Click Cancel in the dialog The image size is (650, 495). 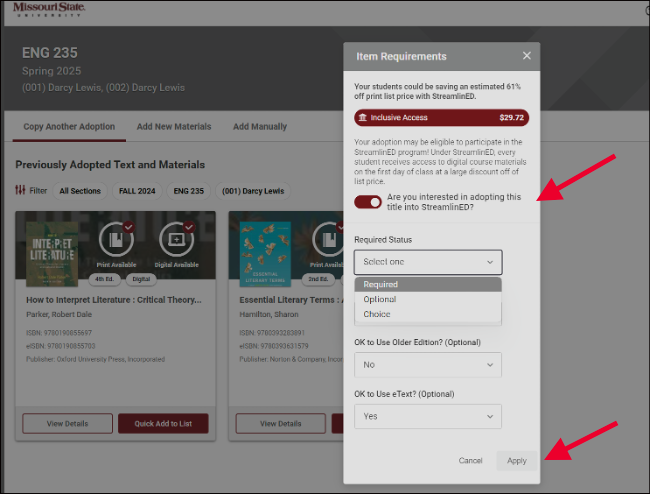470,461
